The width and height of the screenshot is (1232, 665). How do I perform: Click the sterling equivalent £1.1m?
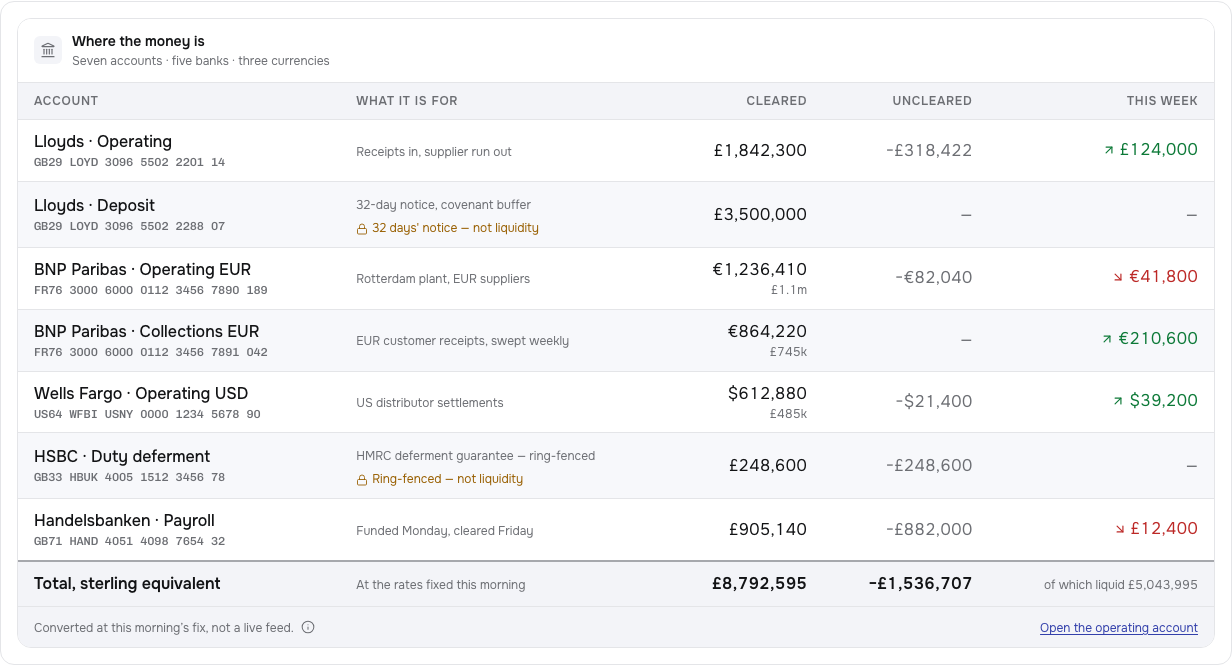pos(789,290)
